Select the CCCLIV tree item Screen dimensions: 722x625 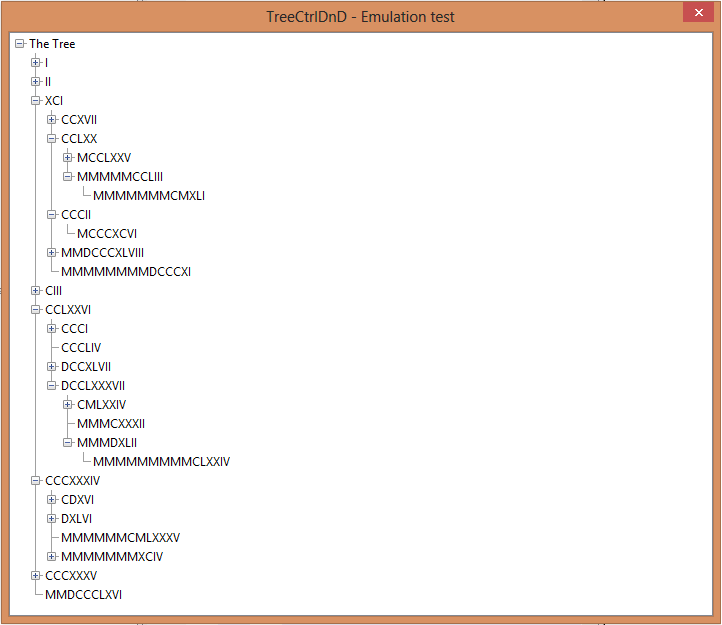(81, 347)
